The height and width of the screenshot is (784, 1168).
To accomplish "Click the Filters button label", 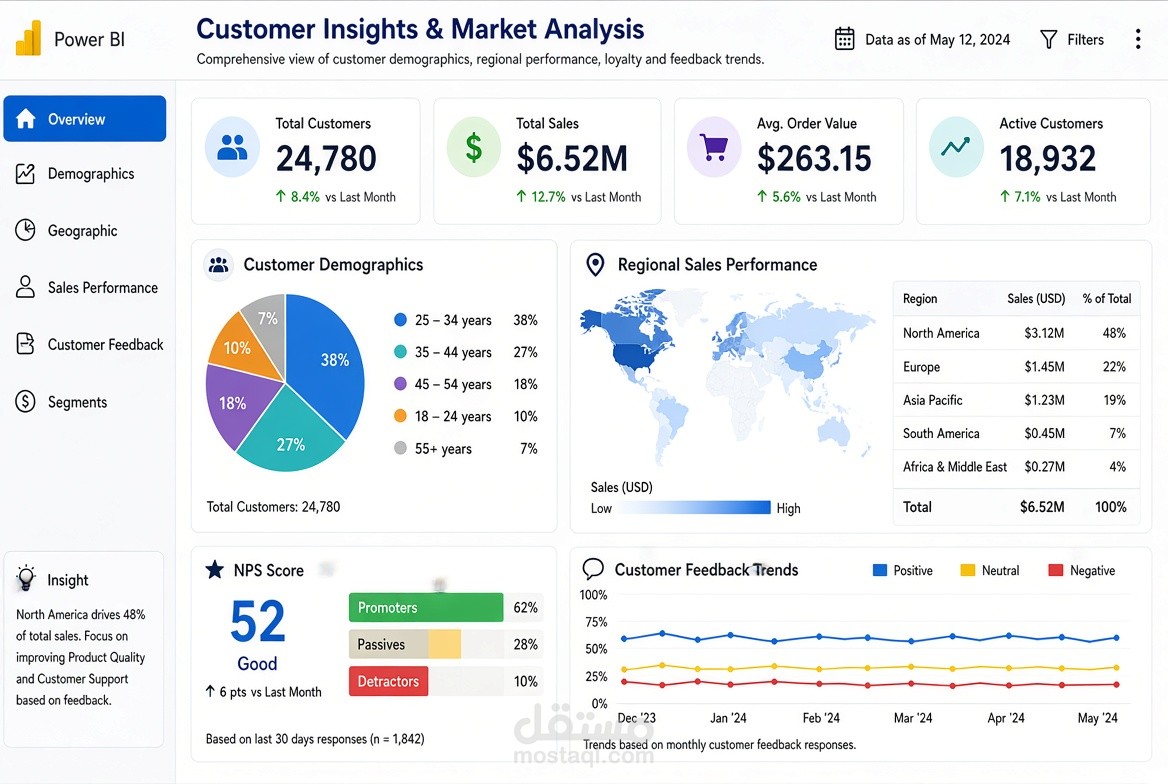I will pos(1085,39).
